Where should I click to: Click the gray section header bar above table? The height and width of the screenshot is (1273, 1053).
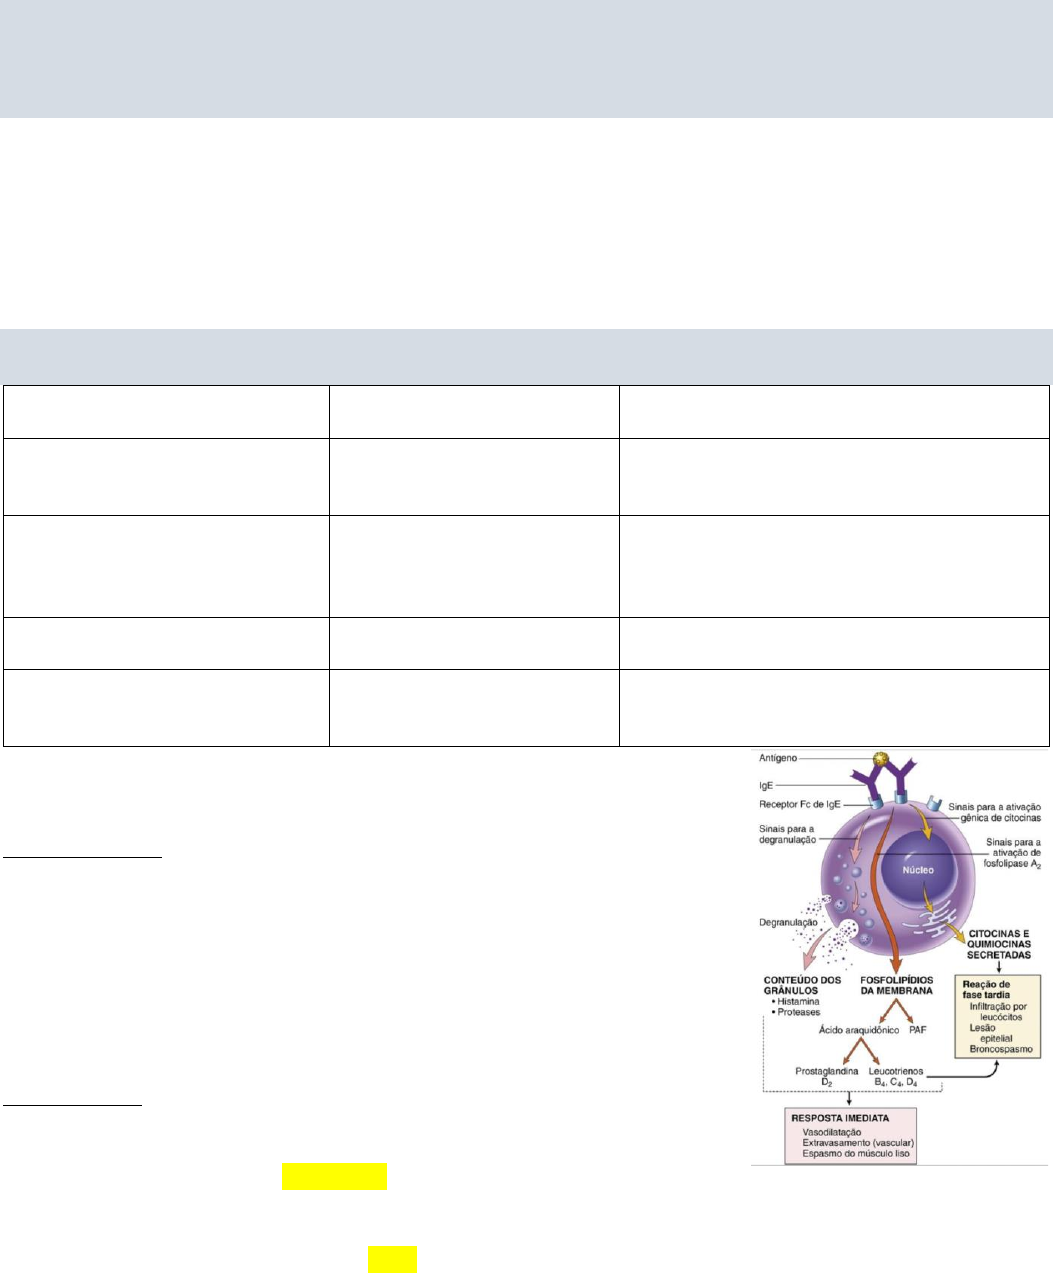526,355
